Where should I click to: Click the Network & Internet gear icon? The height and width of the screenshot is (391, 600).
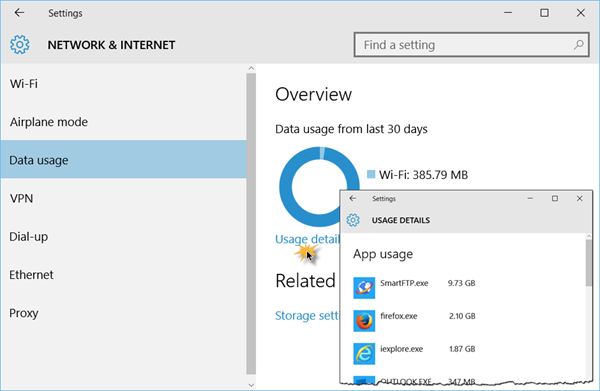point(20,45)
